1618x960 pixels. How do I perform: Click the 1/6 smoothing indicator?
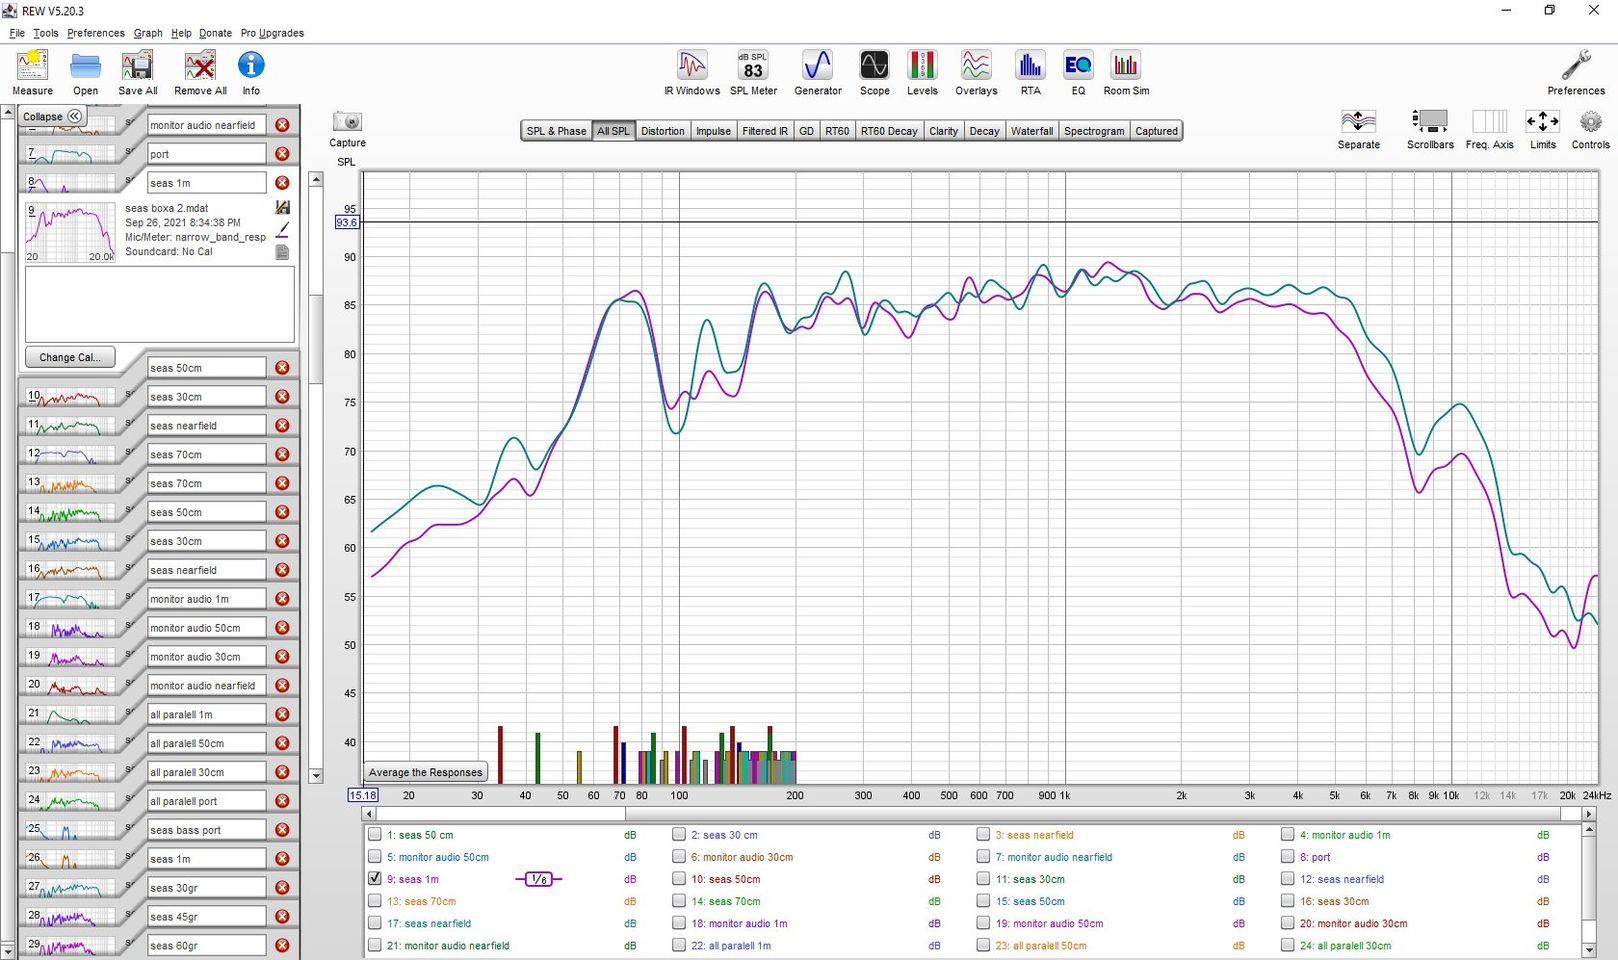coord(539,879)
